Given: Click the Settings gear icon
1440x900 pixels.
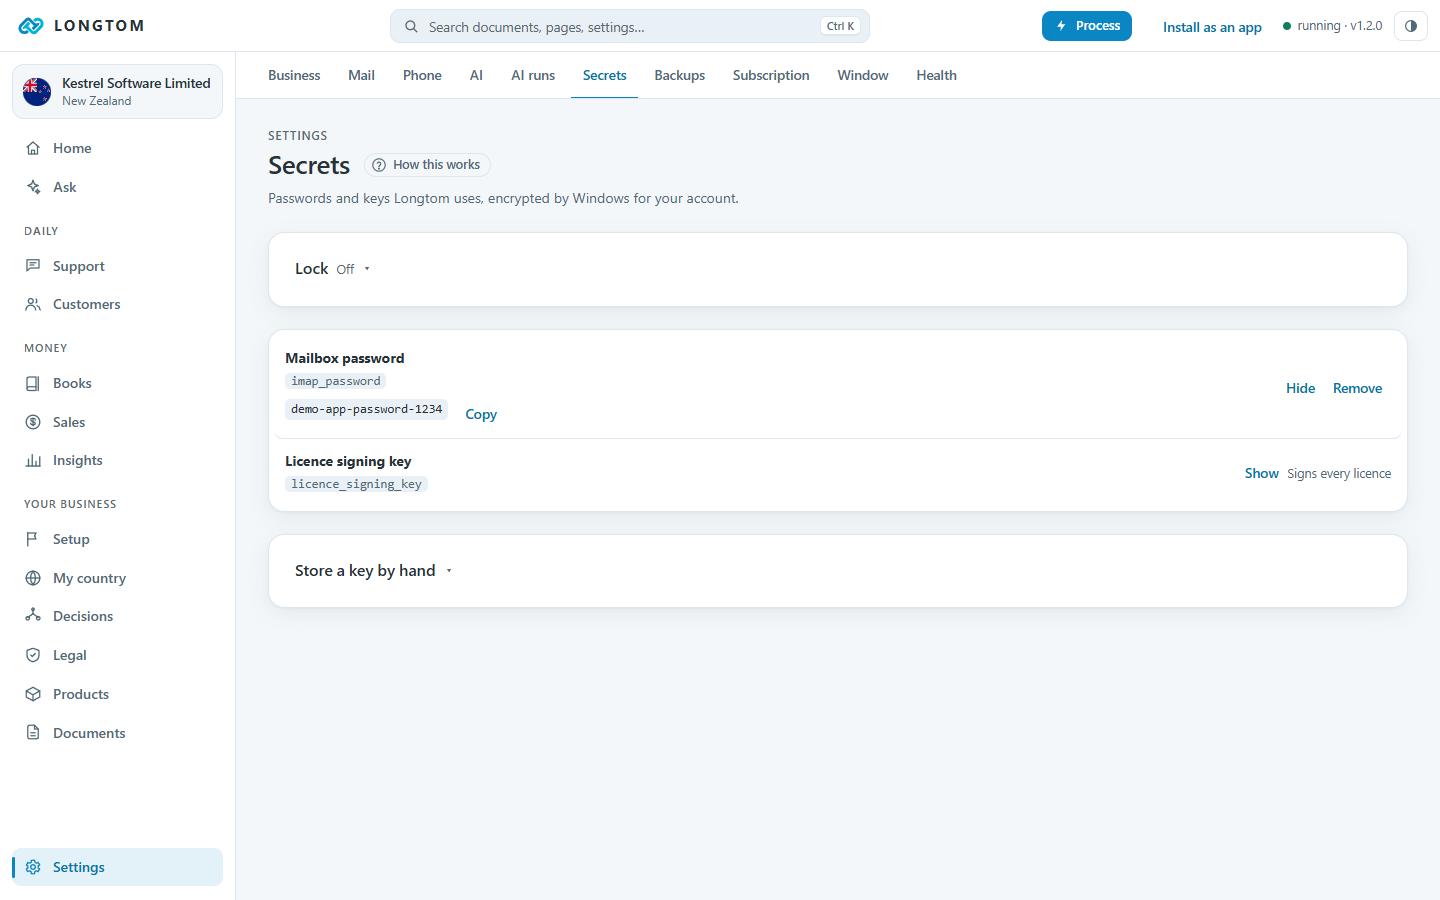Looking at the screenshot, I should point(33,867).
